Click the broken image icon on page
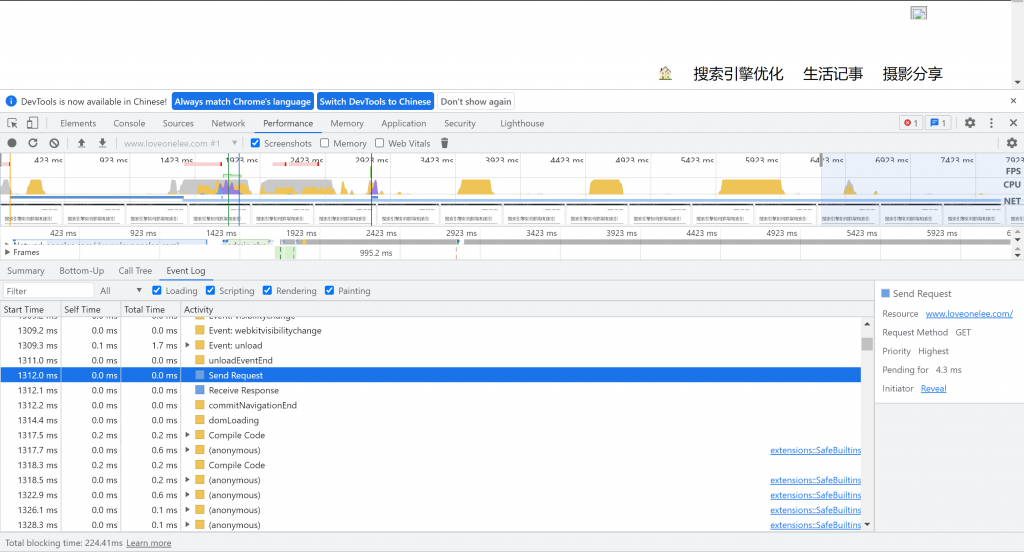 919,13
